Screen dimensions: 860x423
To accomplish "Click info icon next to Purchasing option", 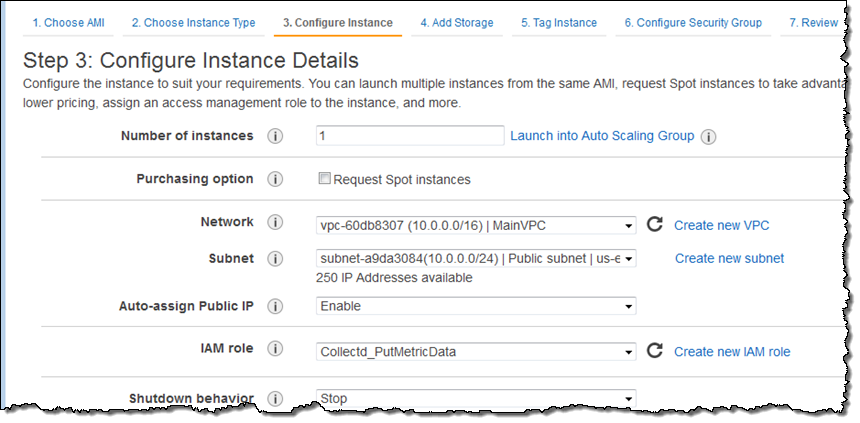I will pyautogui.click(x=275, y=179).
